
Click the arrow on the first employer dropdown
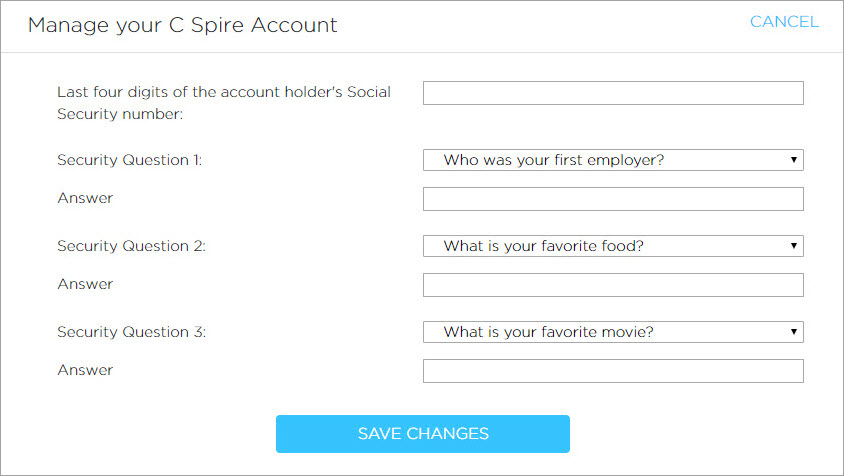click(793, 160)
